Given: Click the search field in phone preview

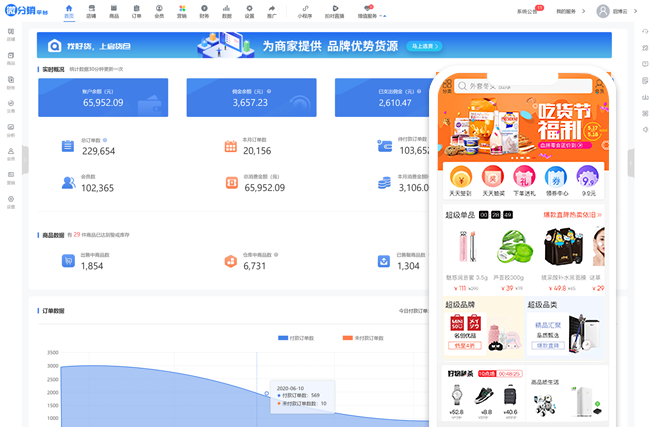Looking at the screenshot, I should [520, 87].
